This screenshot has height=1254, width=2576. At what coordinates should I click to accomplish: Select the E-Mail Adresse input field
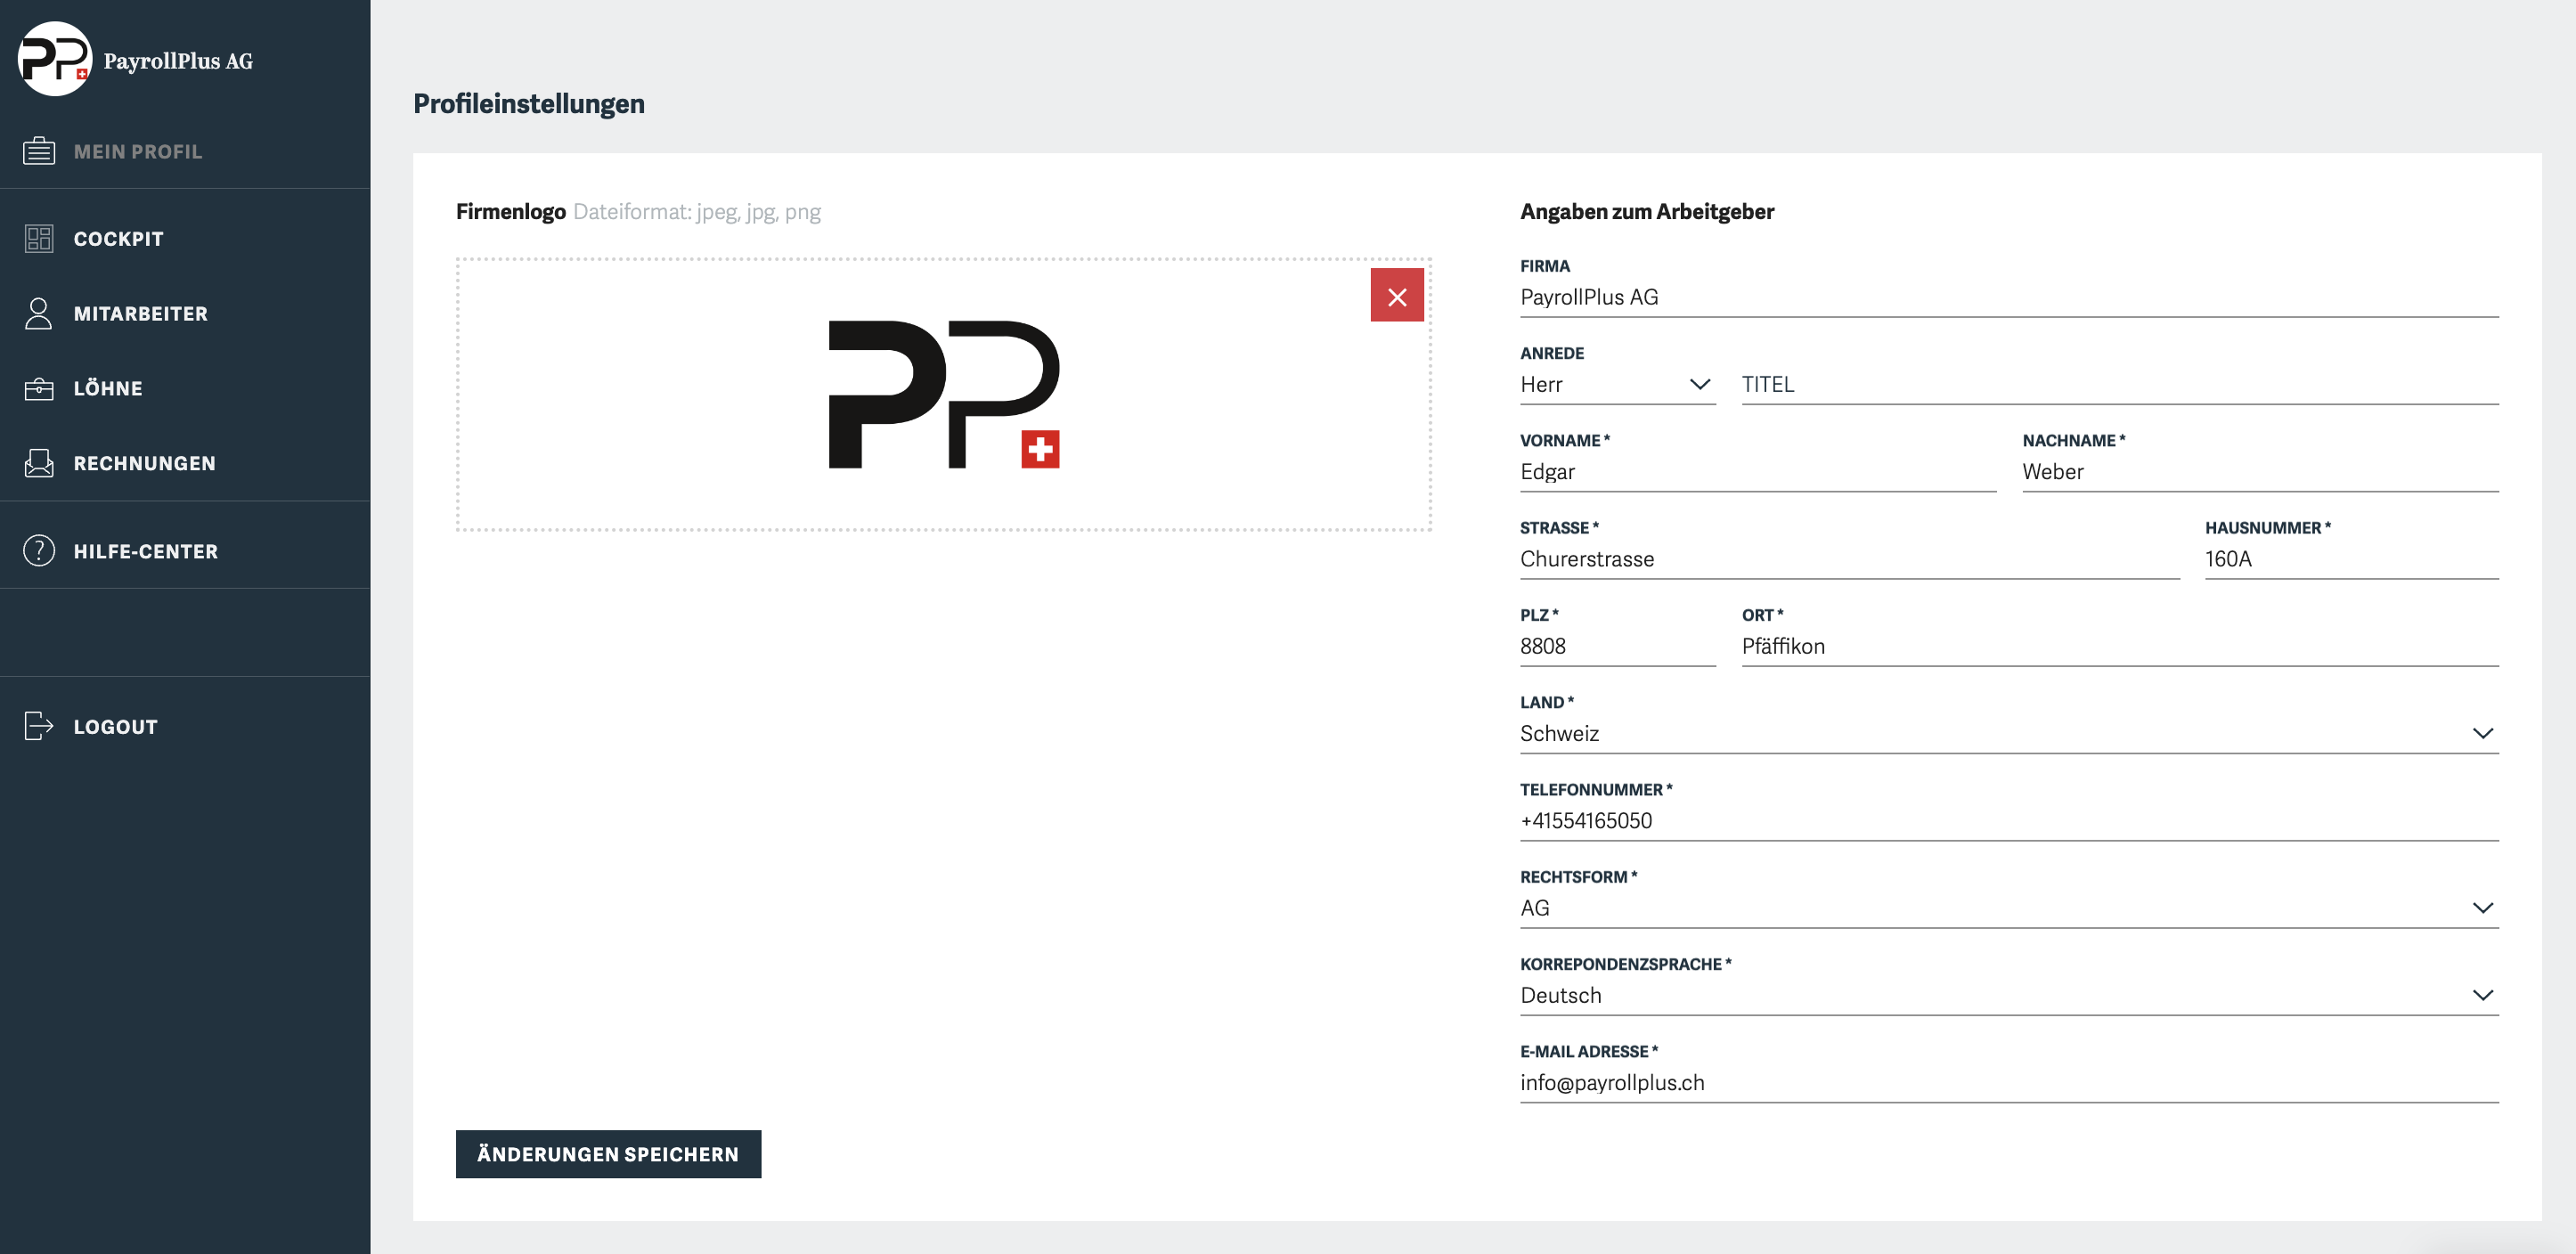(x=2008, y=1083)
